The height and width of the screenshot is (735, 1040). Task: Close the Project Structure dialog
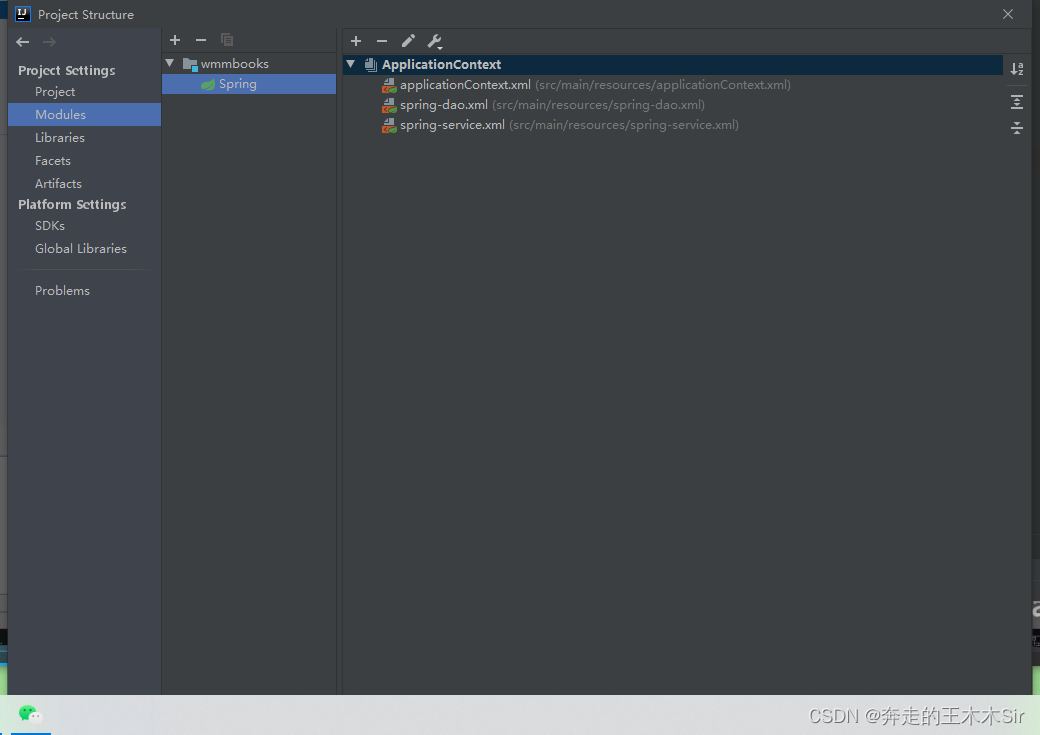tap(1008, 14)
